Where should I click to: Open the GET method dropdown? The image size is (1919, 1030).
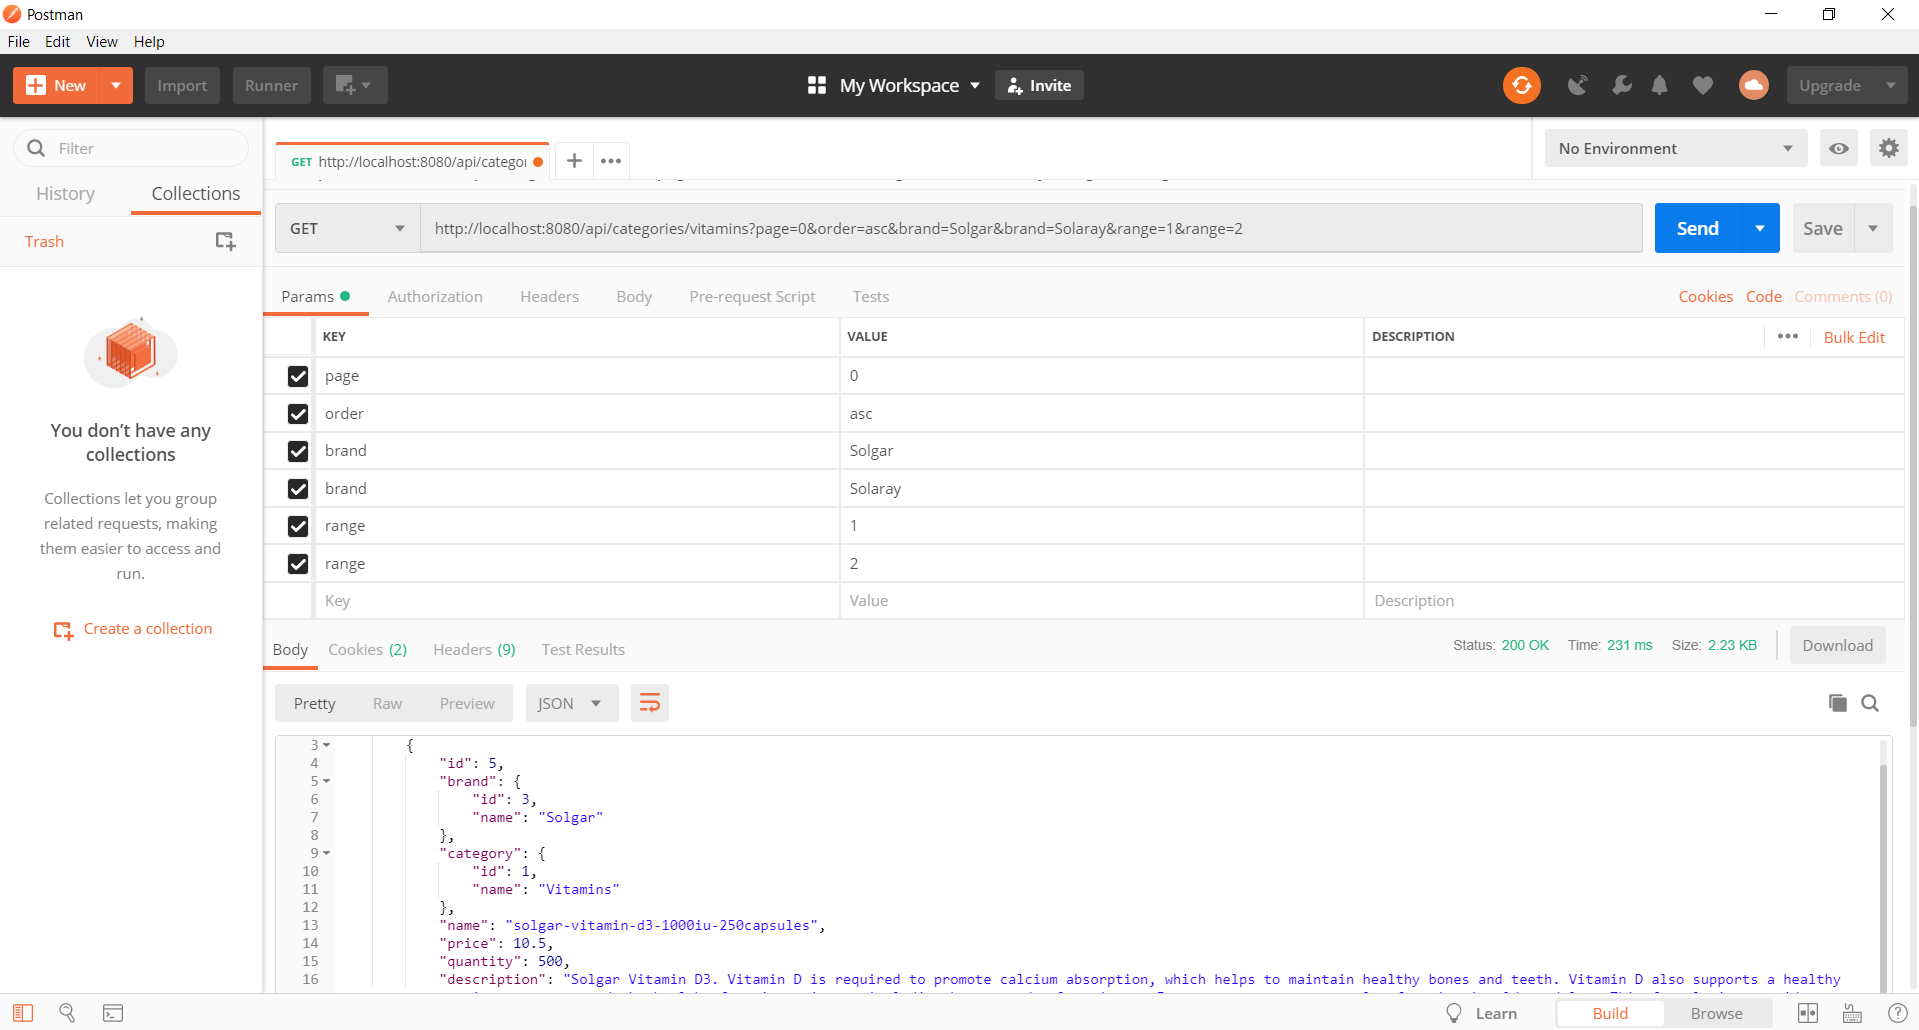click(x=347, y=228)
